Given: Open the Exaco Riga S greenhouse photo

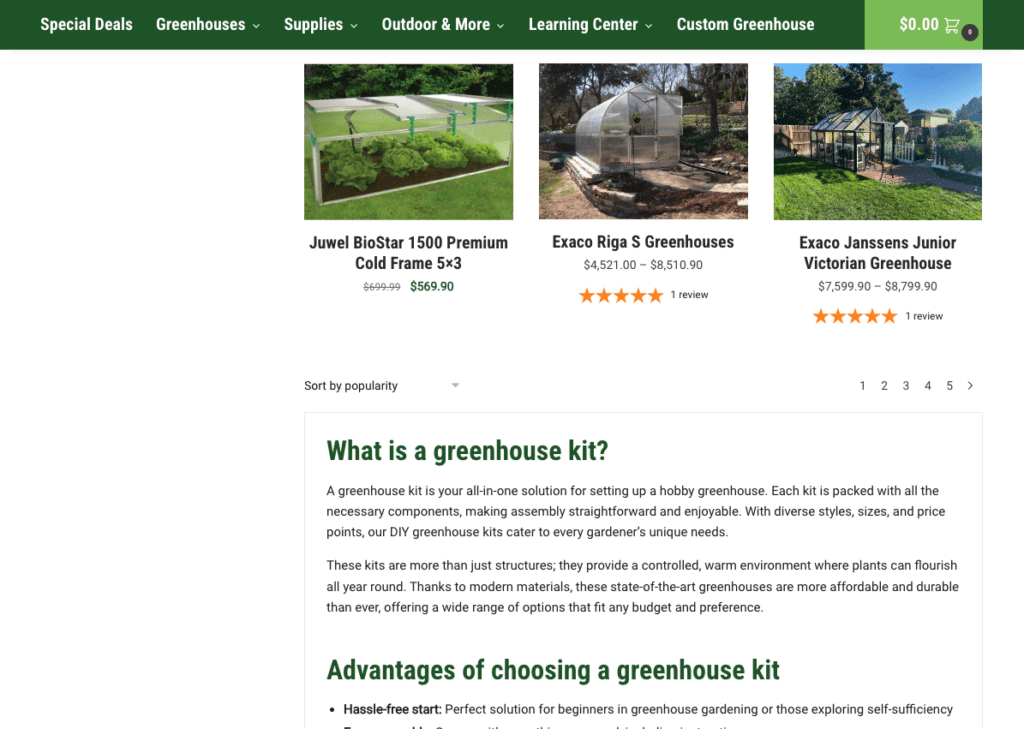Looking at the screenshot, I should [x=643, y=141].
